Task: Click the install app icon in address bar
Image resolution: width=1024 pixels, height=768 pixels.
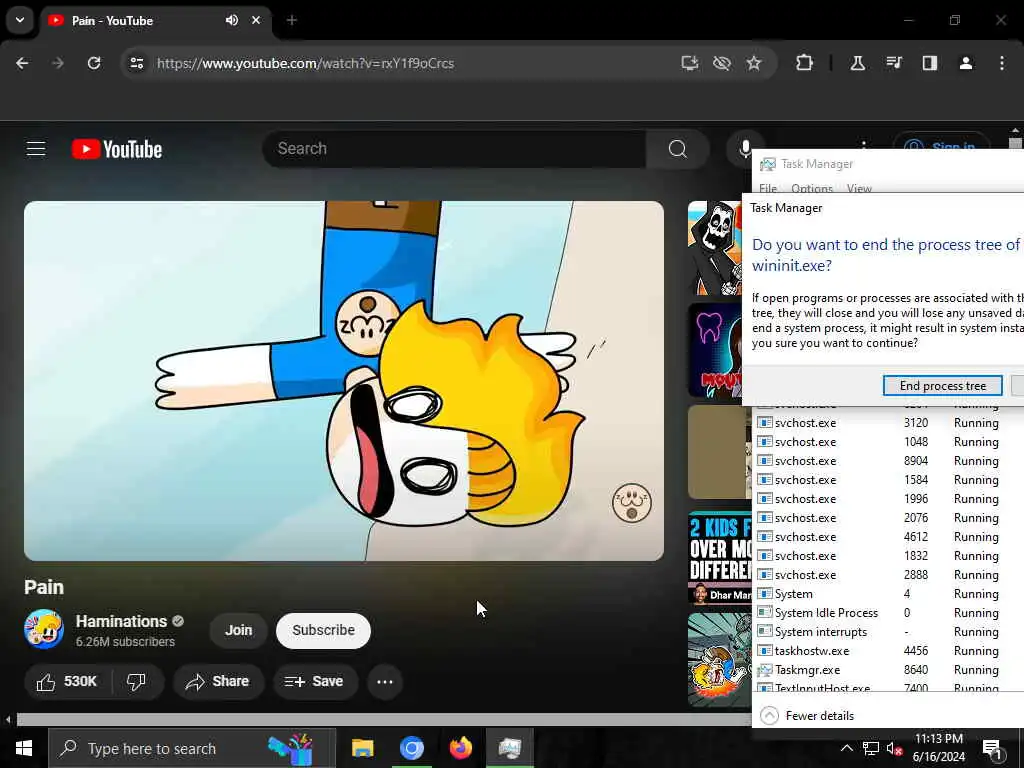Action: (690, 63)
